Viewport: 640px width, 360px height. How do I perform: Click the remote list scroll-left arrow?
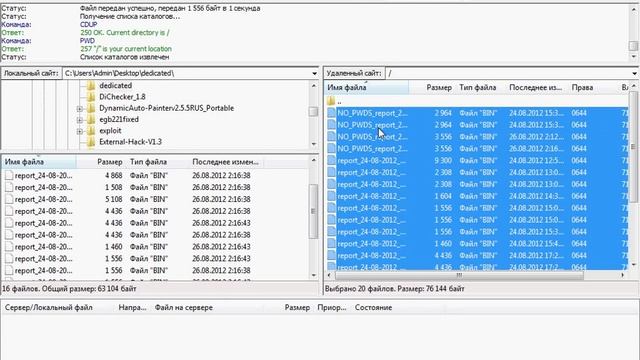(329, 276)
